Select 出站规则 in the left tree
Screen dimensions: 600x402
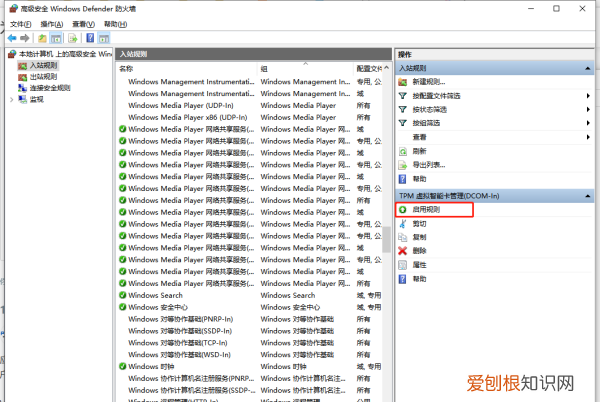click(x=44, y=76)
